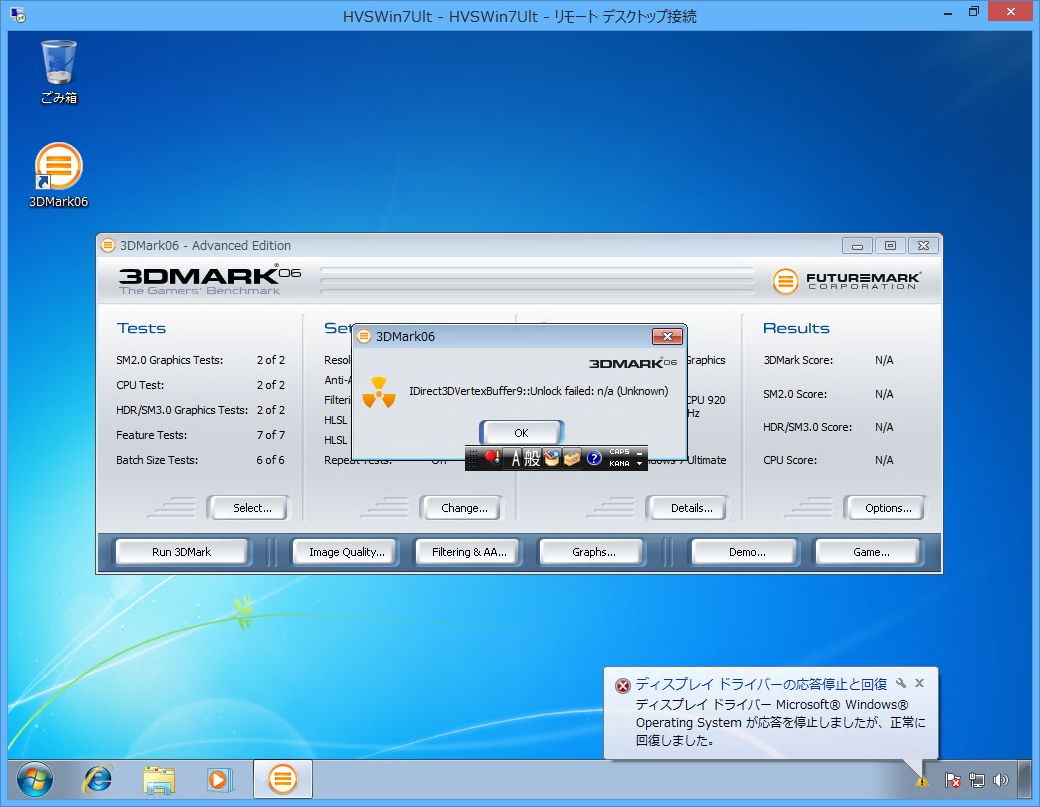This screenshot has height=807, width=1040.
Task: Open the volume speaker tray icon
Action: [1000, 780]
